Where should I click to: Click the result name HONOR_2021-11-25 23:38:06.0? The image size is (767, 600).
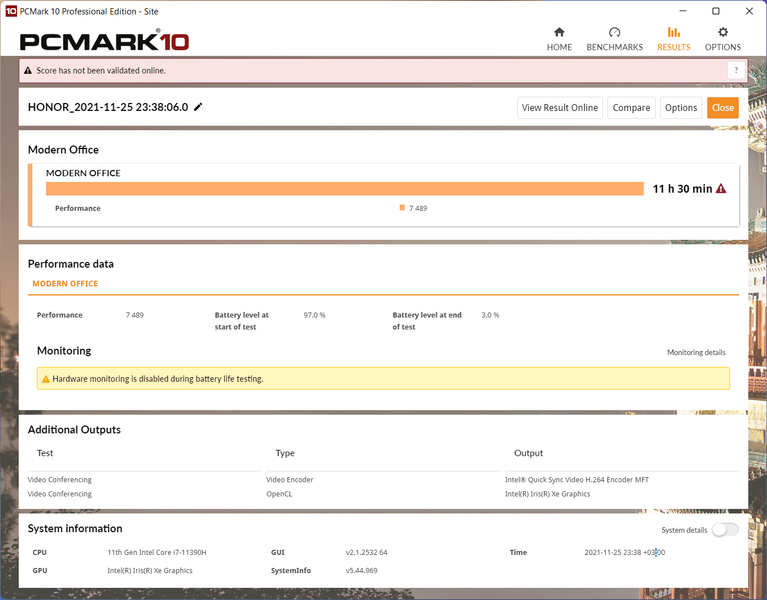[108, 107]
